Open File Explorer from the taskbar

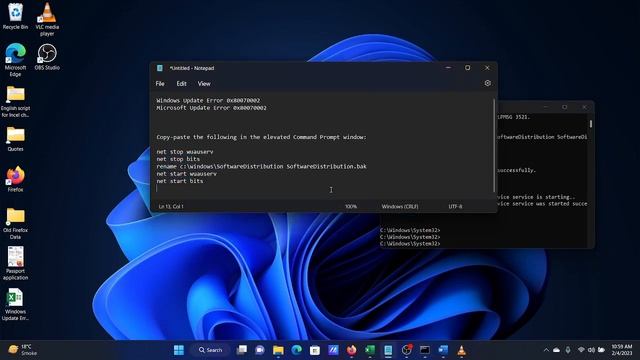click(x=278, y=350)
